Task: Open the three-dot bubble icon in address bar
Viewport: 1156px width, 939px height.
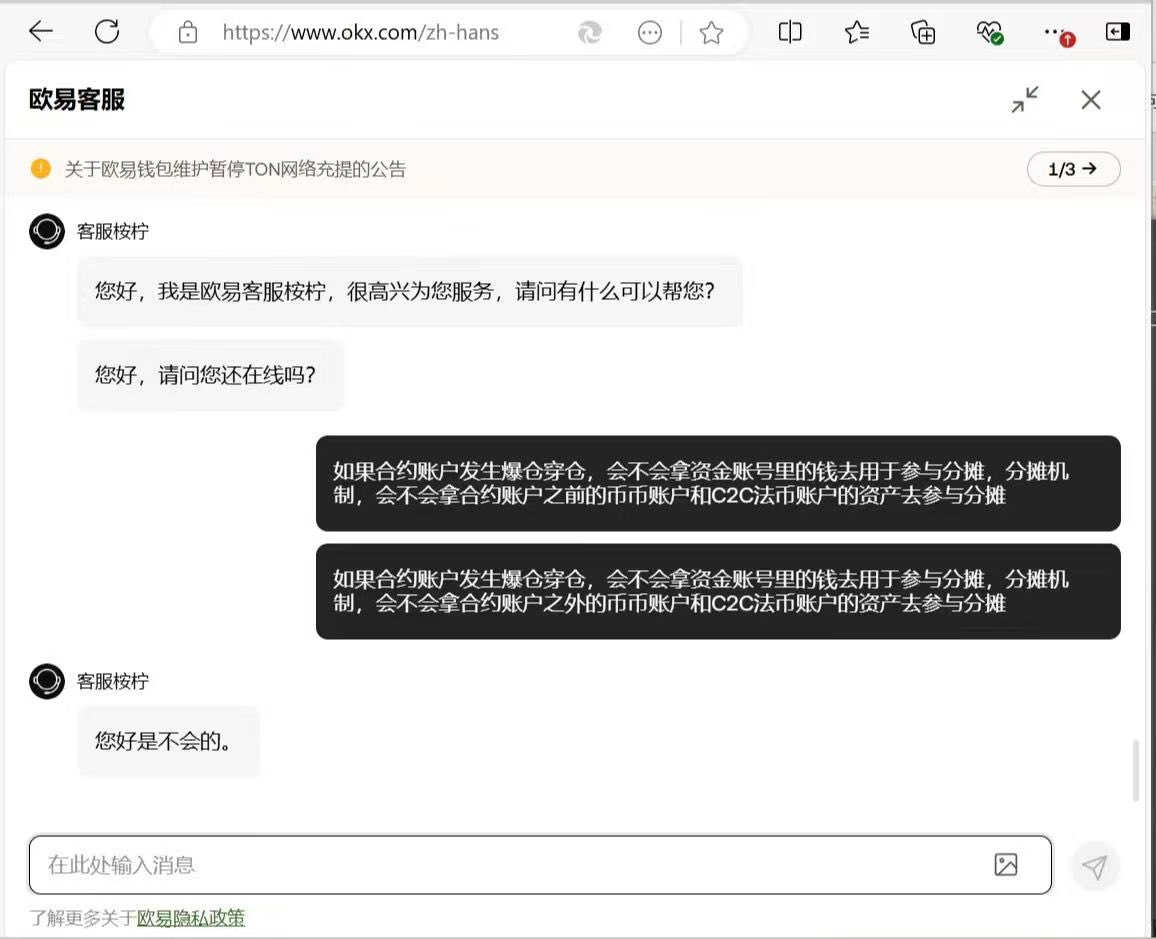Action: pos(650,32)
